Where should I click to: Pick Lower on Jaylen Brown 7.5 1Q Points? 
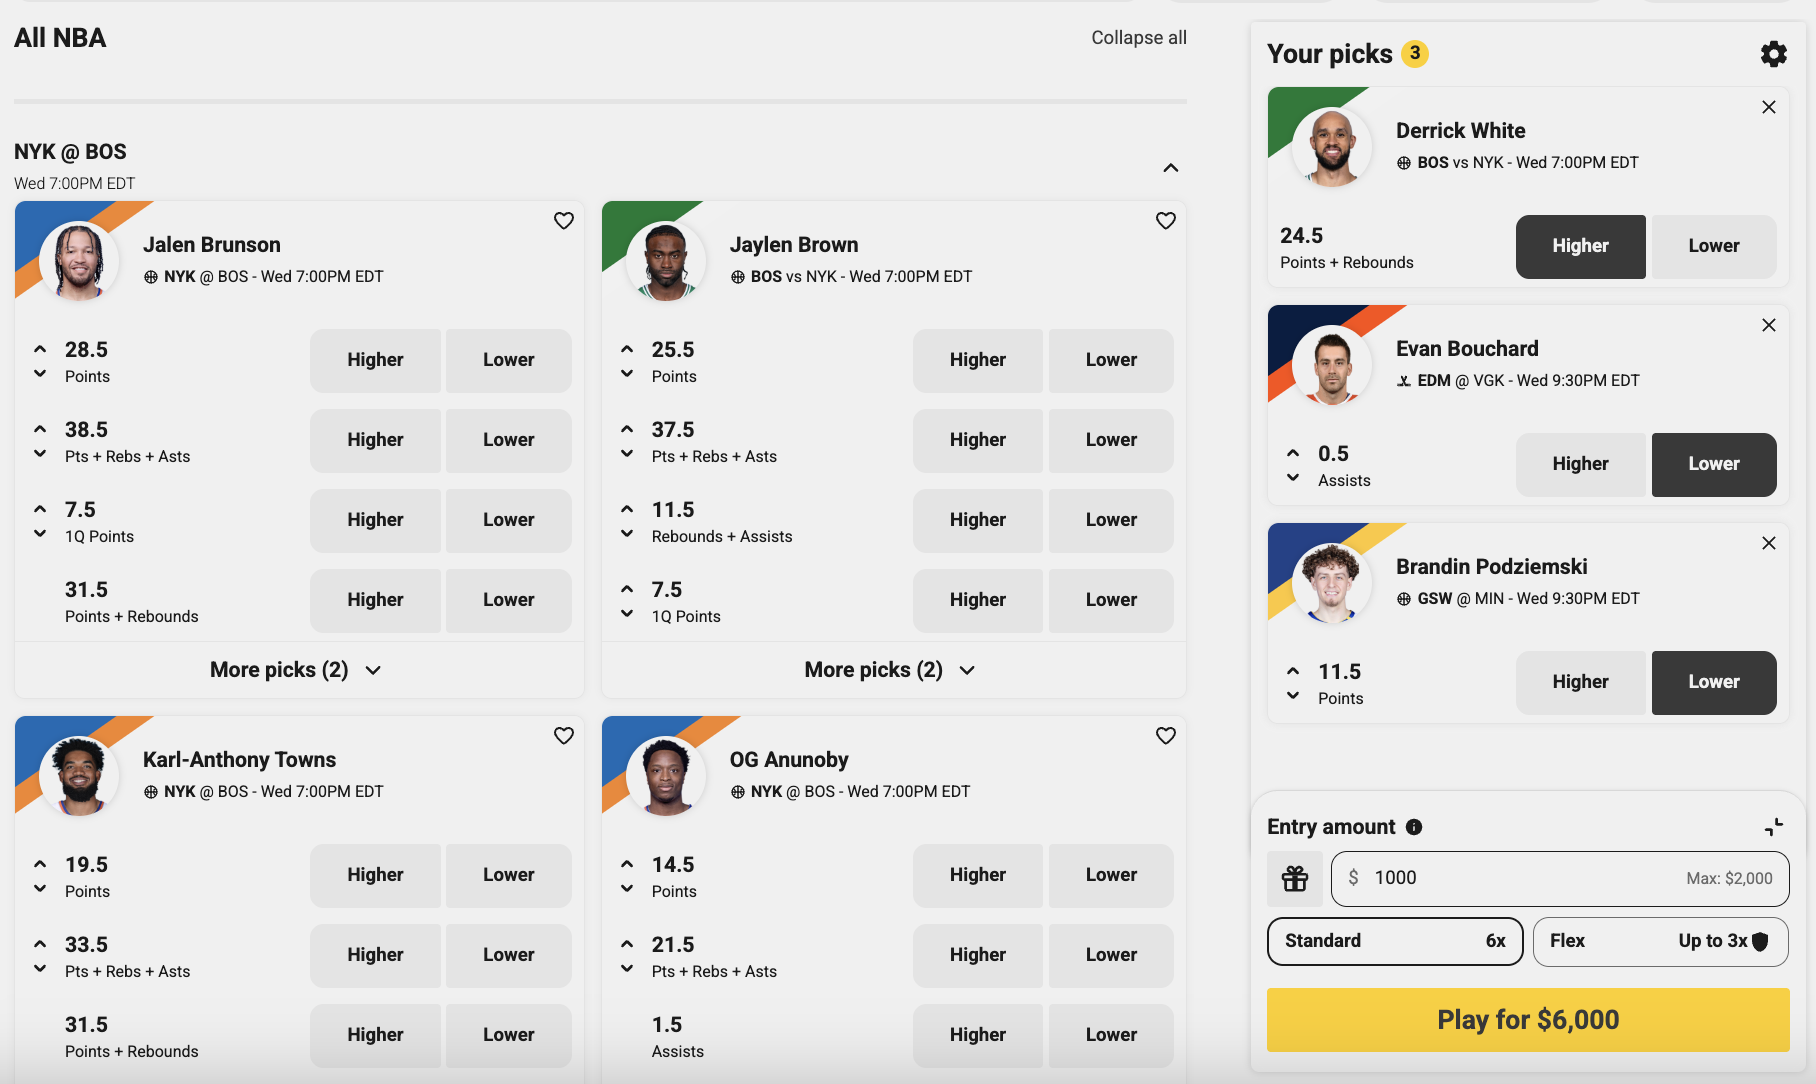[1111, 600]
